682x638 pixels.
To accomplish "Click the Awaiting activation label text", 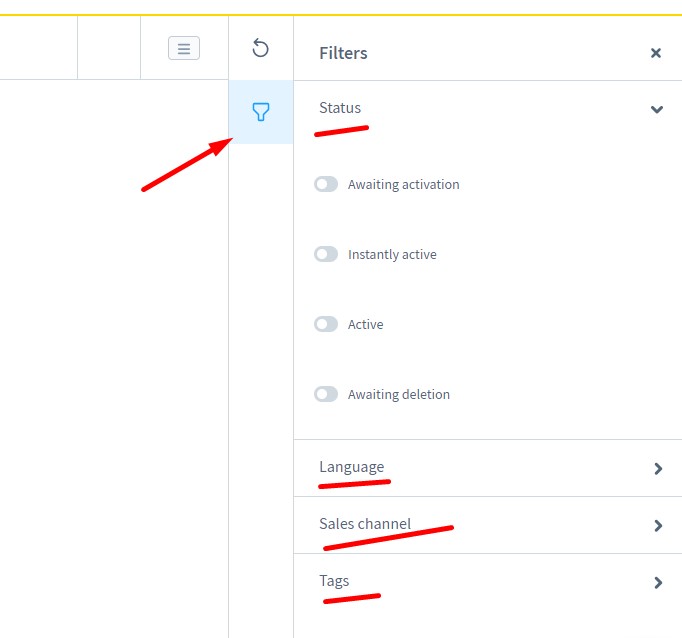I will 403,185.
